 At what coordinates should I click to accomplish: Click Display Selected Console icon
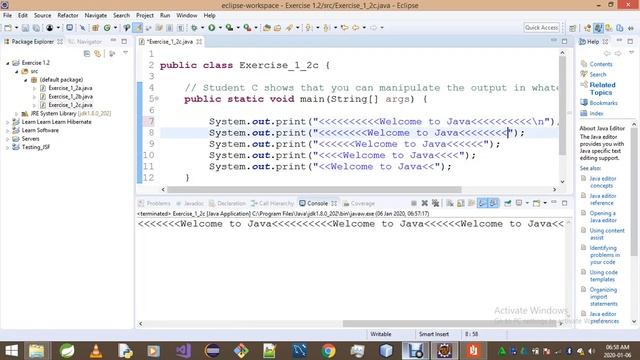coord(519,203)
